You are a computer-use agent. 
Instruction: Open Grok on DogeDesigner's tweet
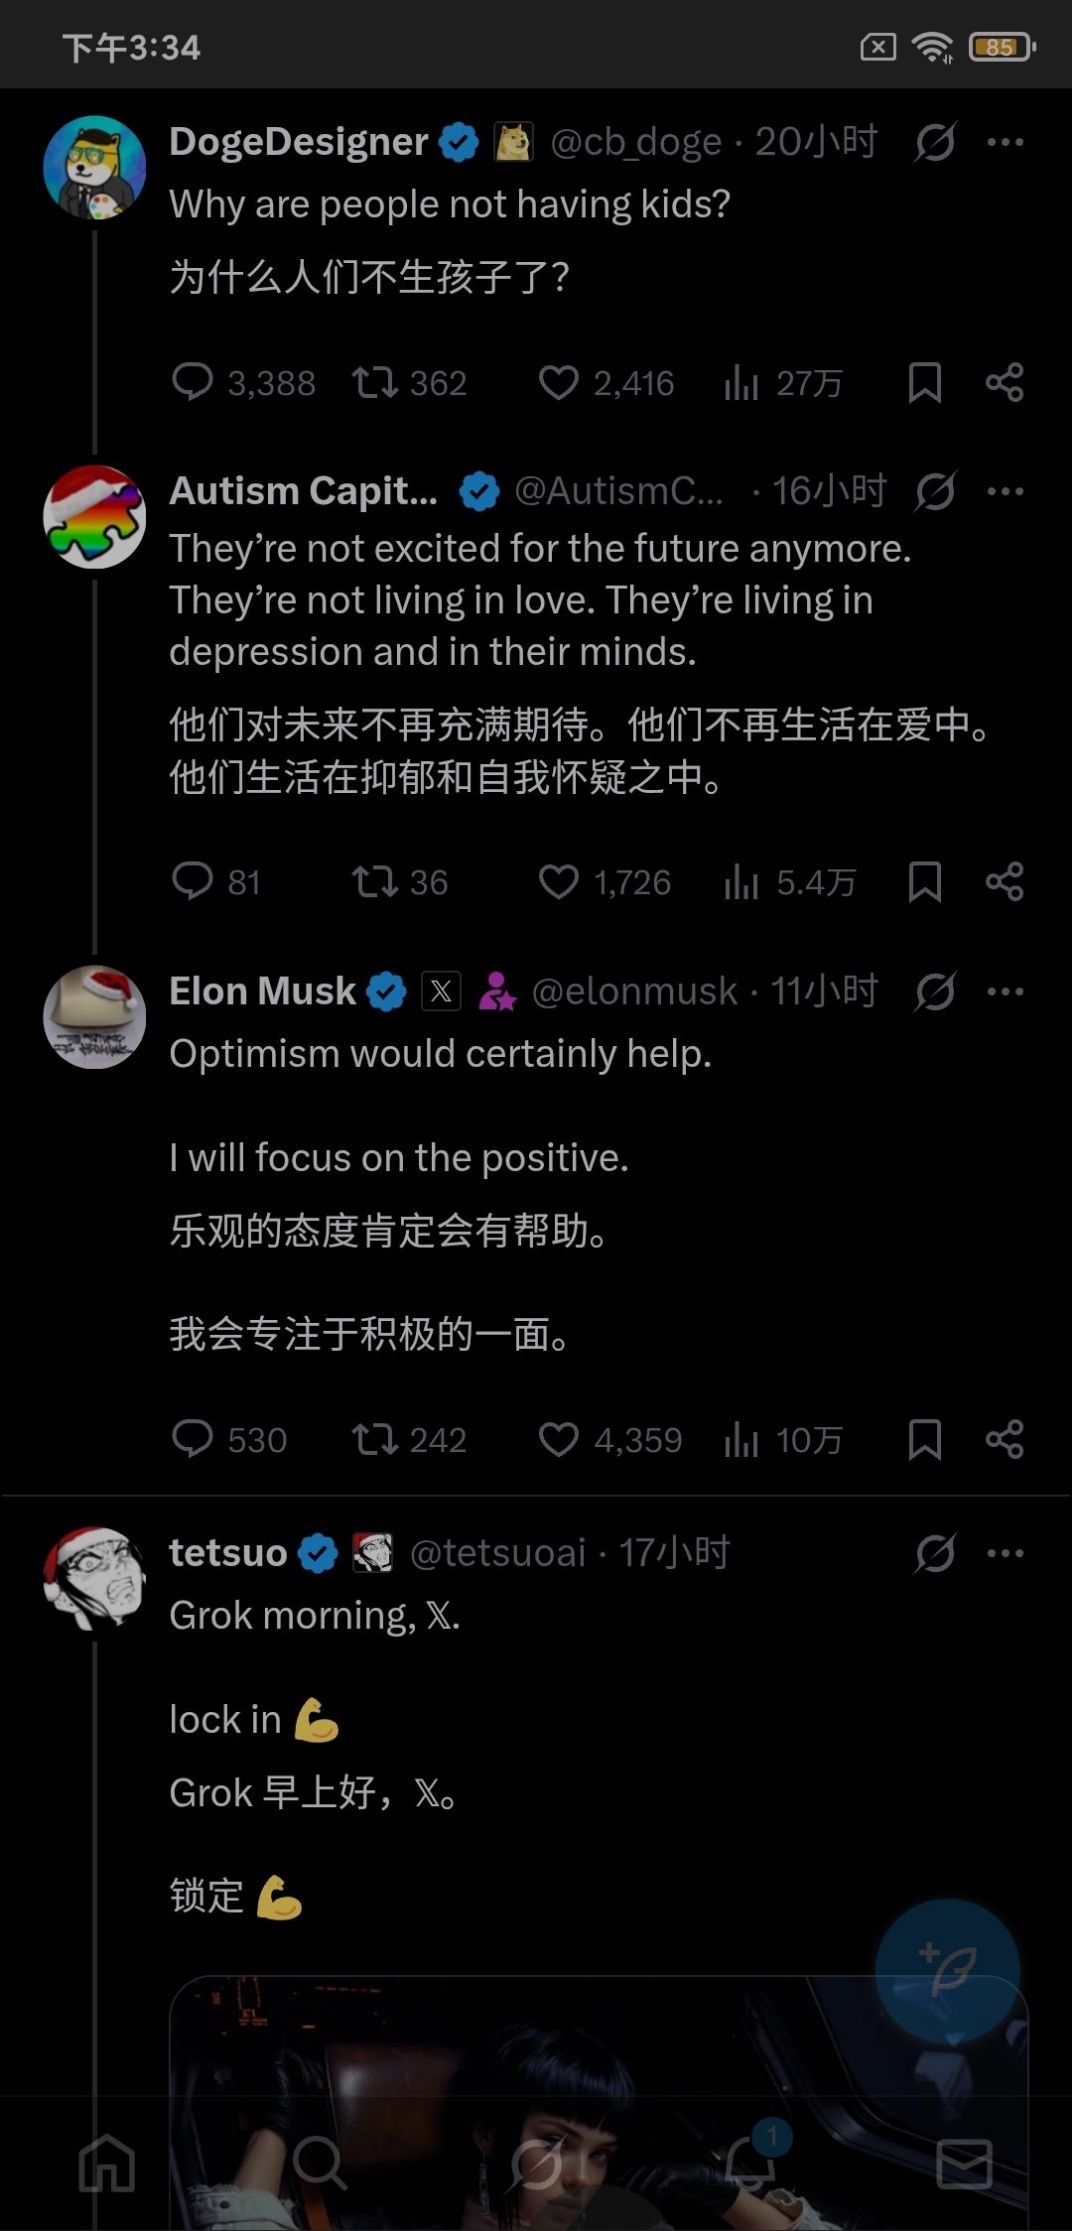[x=935, y=142]
